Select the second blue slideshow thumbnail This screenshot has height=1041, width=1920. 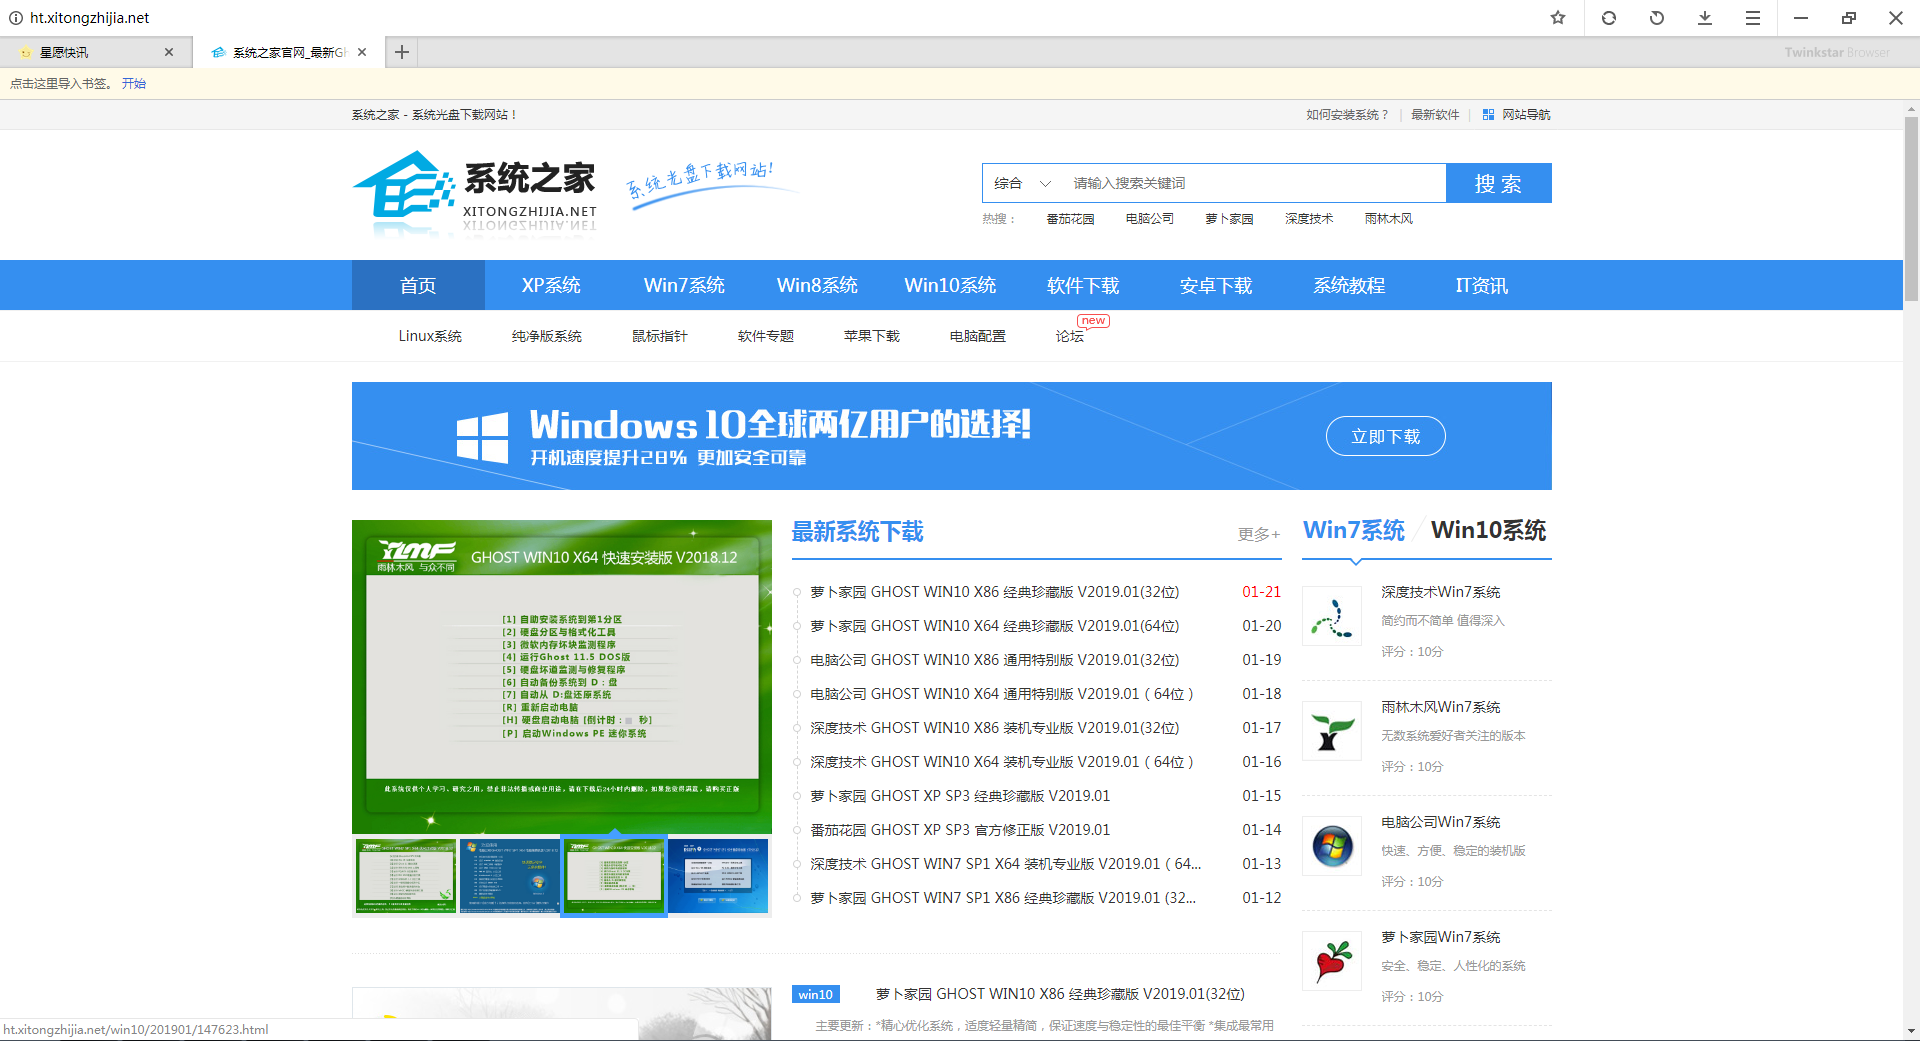[x=510, y=876]
